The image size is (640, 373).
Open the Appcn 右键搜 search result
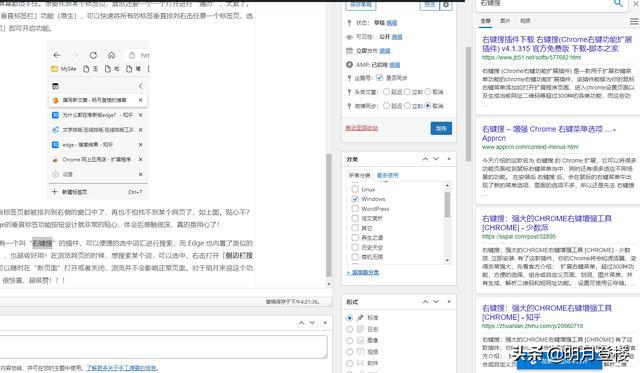pos(548,133)
